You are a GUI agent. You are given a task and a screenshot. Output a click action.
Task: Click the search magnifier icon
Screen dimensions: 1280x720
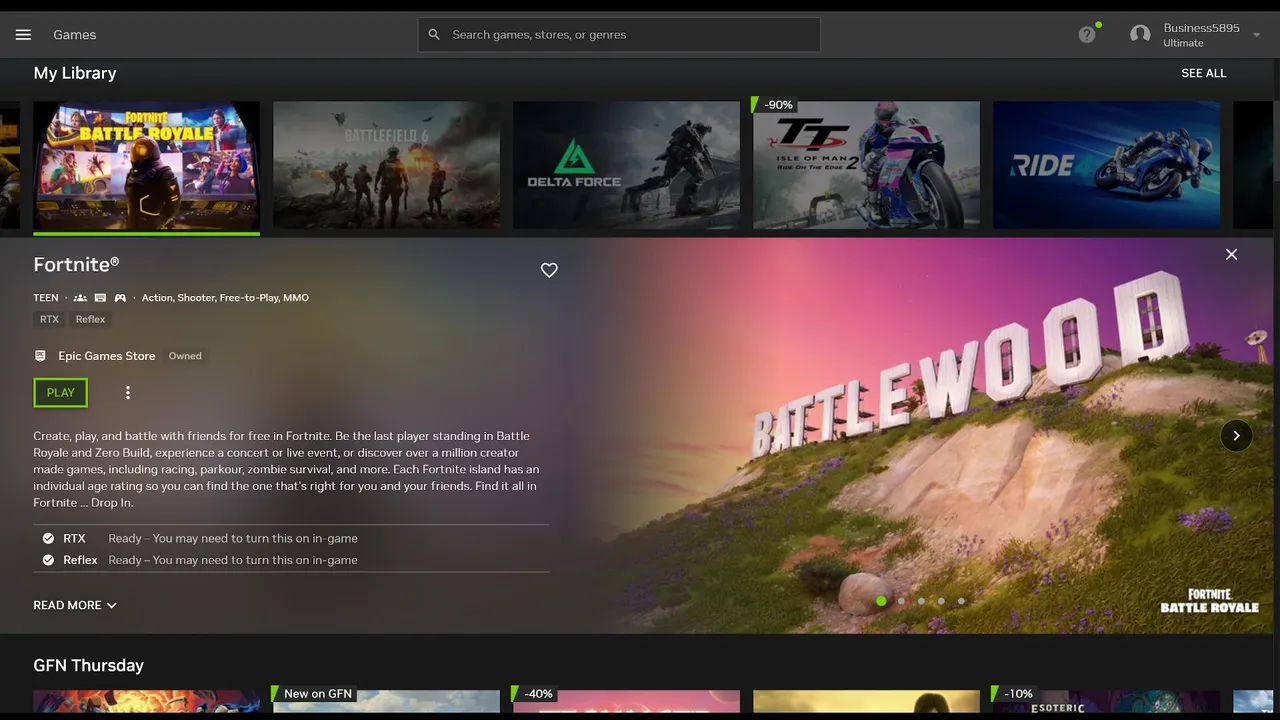click(434, 35)
